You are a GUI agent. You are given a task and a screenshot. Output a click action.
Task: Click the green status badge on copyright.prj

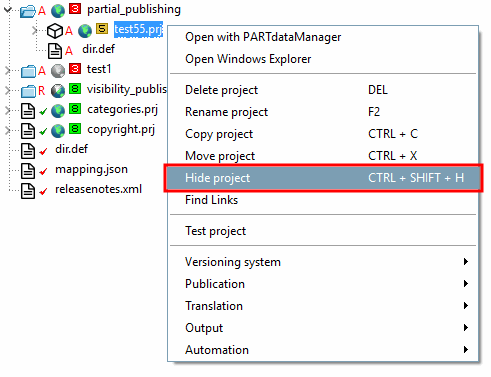coord(75,129)
